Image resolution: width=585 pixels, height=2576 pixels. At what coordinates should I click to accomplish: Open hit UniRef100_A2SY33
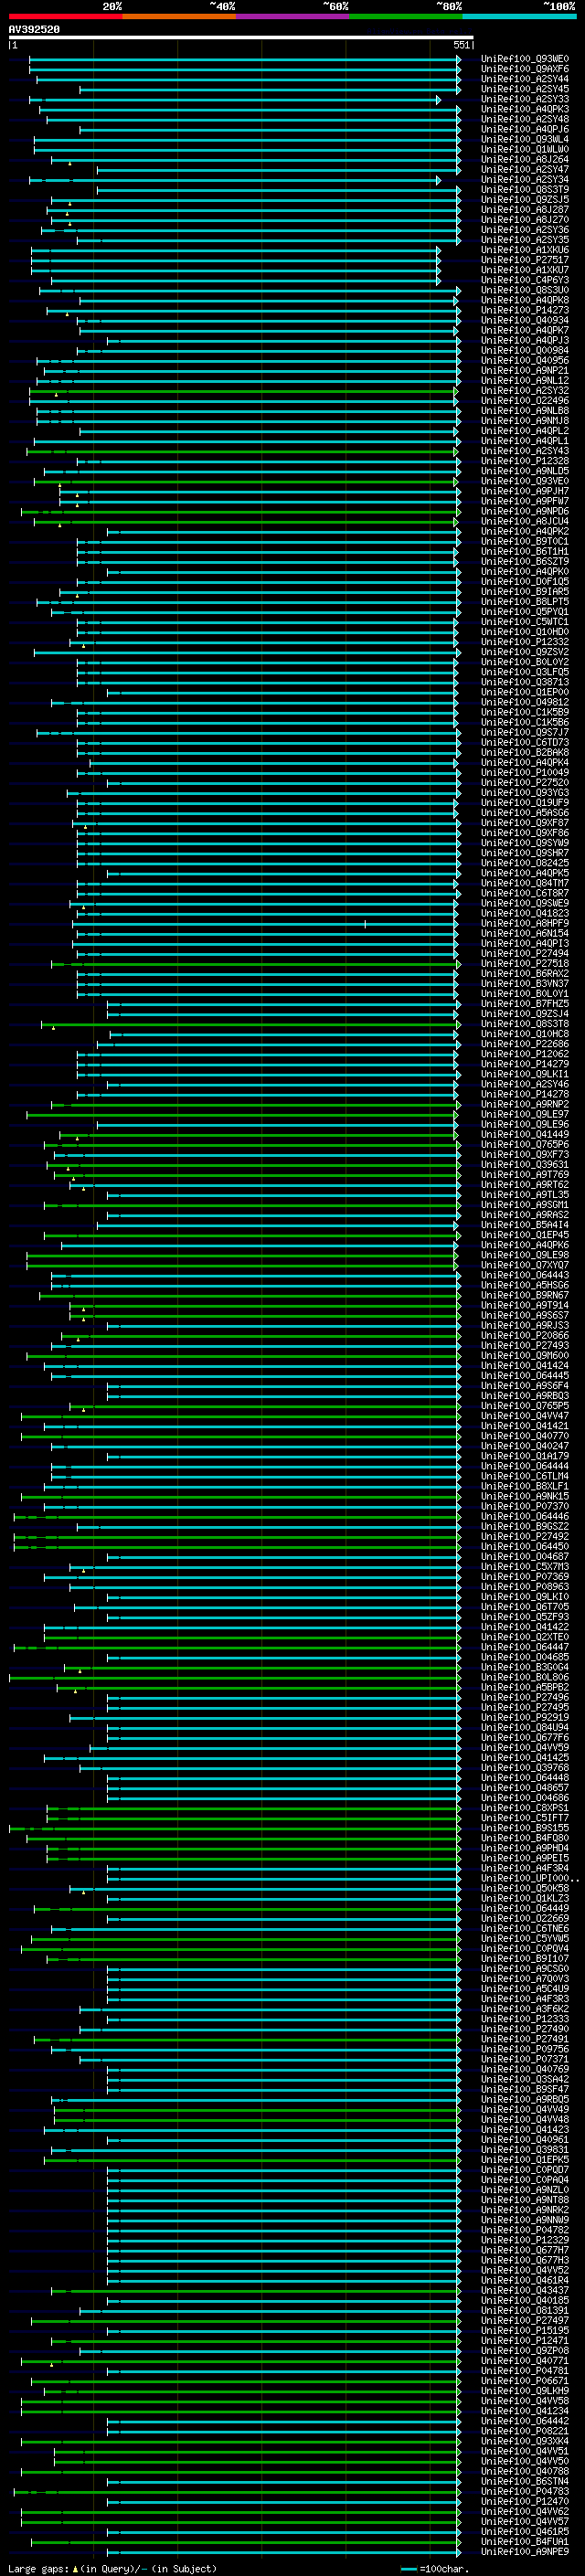click(x=525, y=99)
